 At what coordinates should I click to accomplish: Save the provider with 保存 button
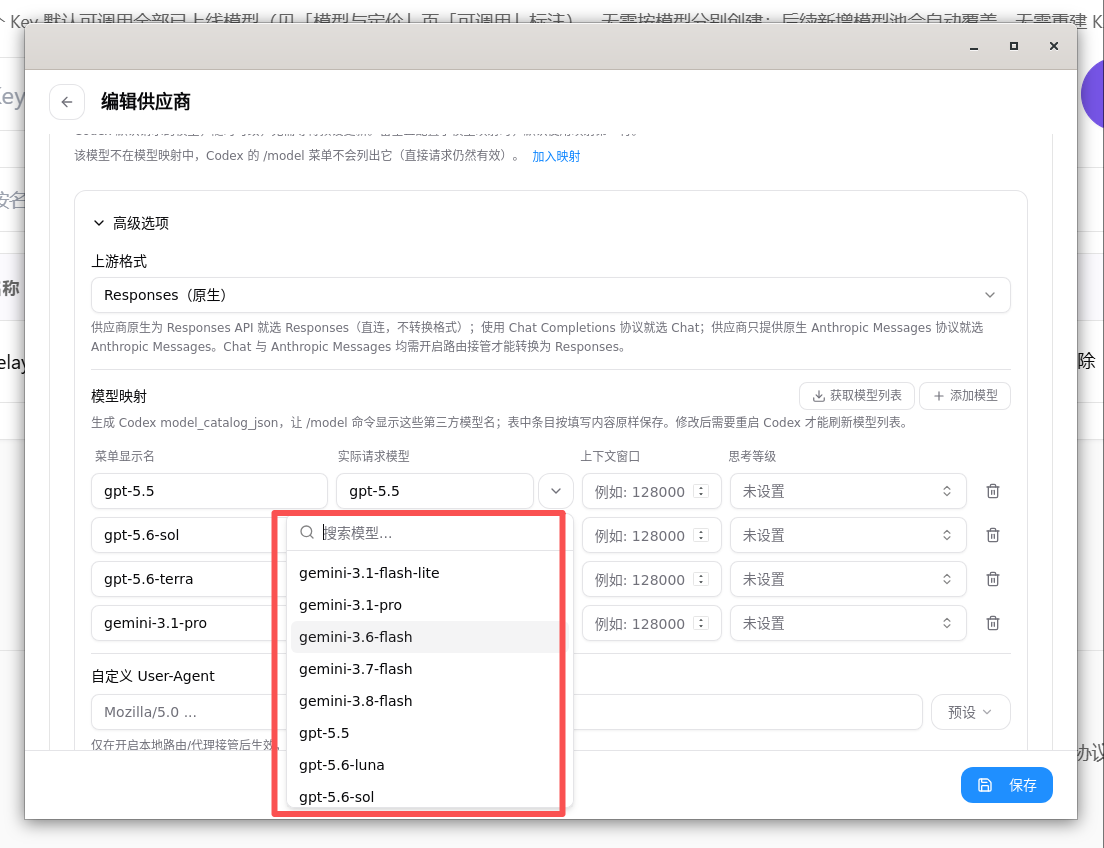click(1007, 785)
